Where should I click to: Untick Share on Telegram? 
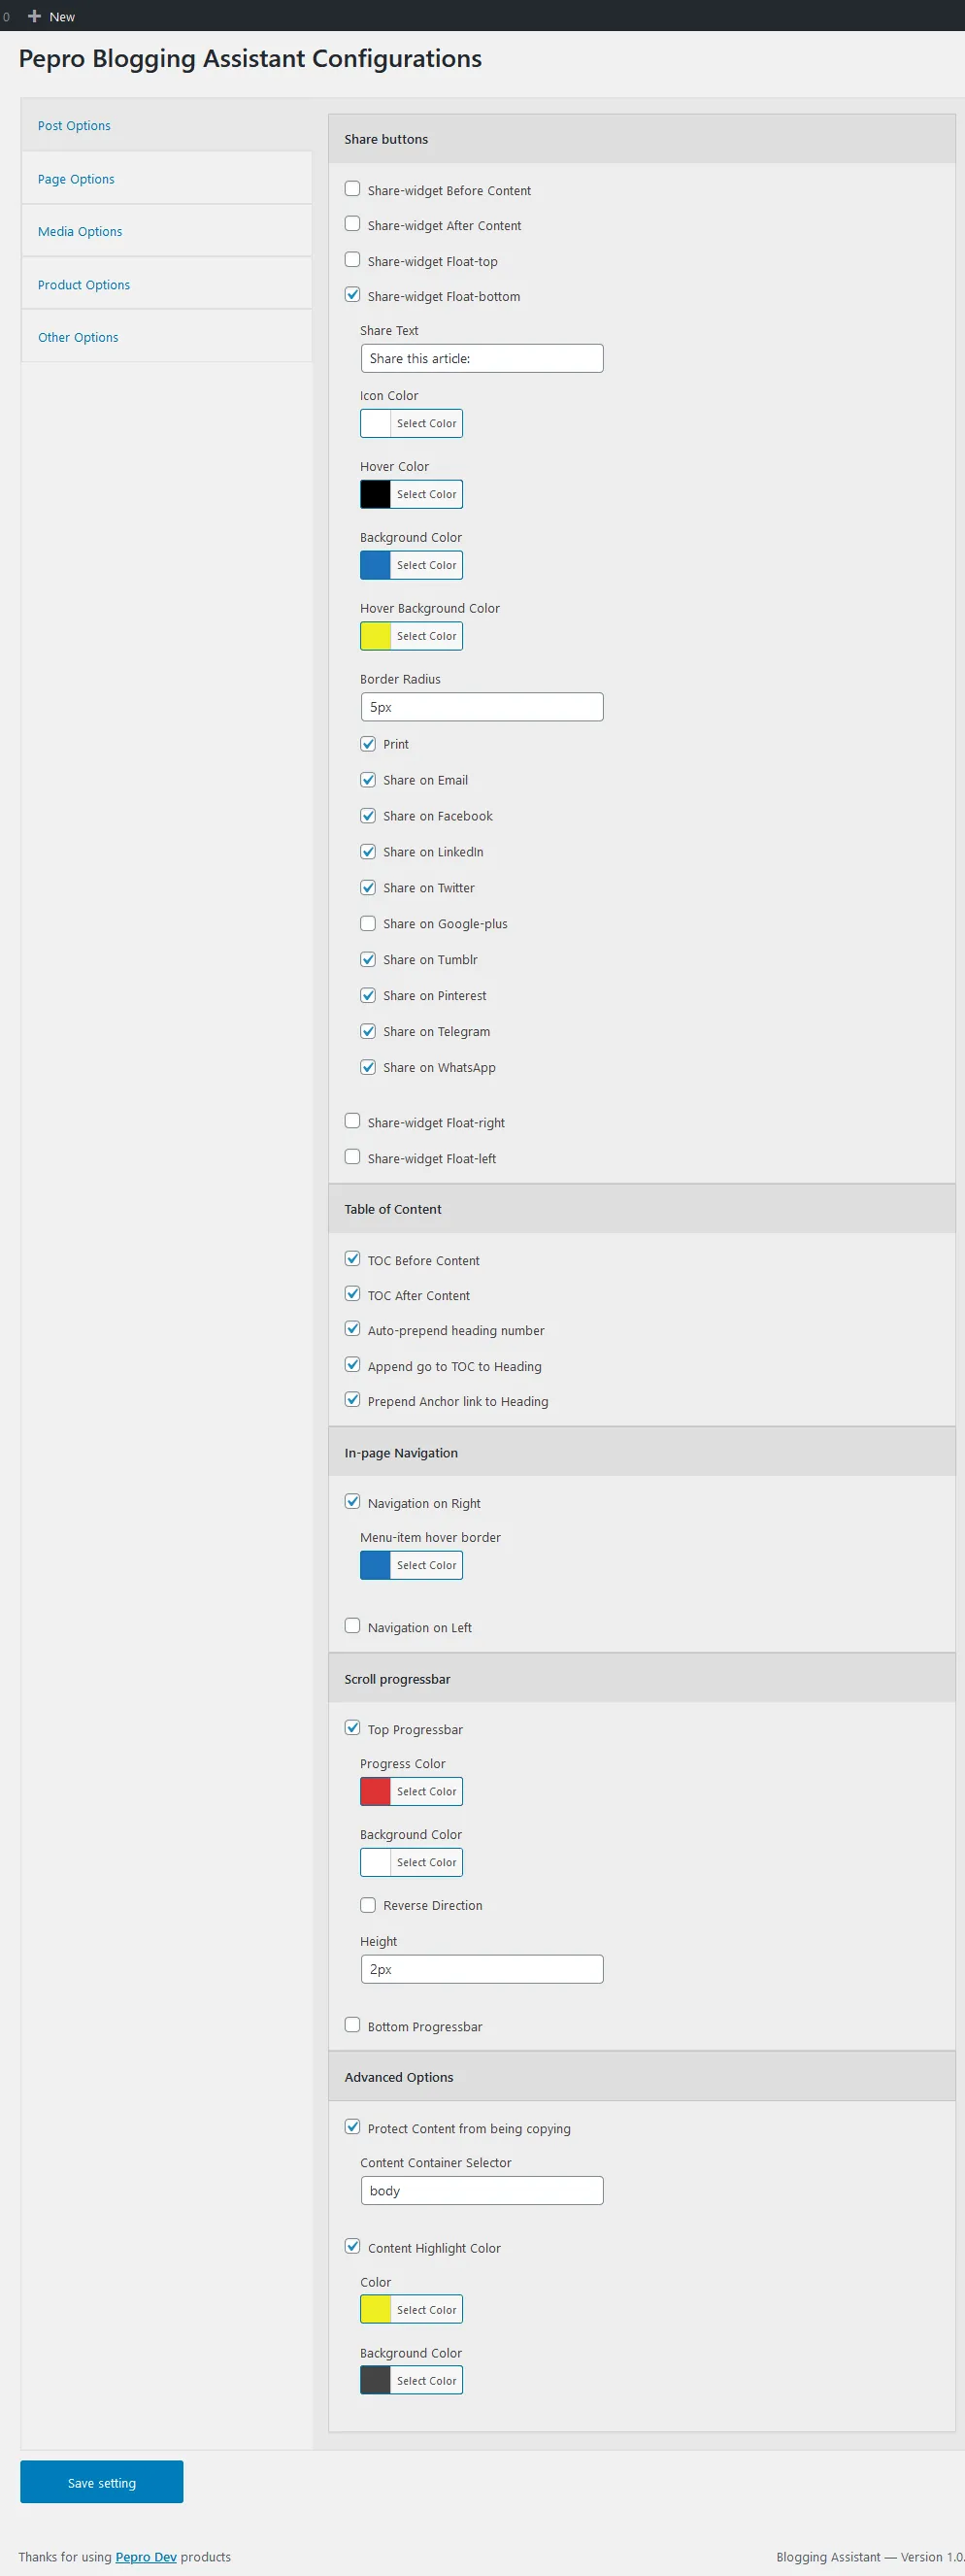pyautogui.click(x=368, y=1032)
